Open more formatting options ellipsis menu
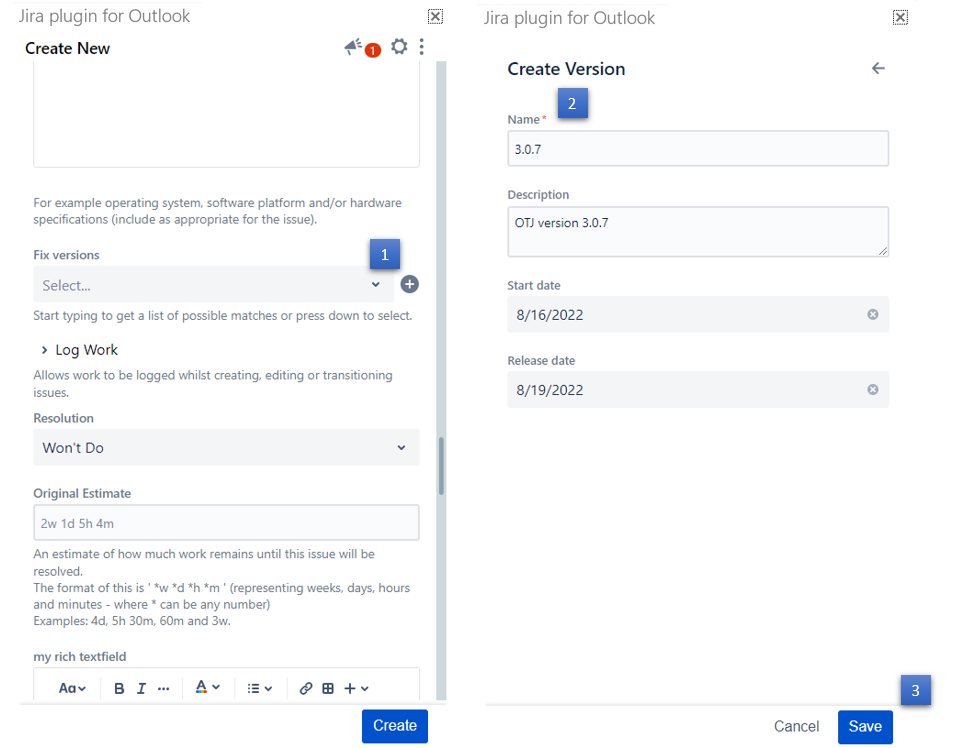The width and height of the screenshot is (956, 748). (x=164, y=689)
